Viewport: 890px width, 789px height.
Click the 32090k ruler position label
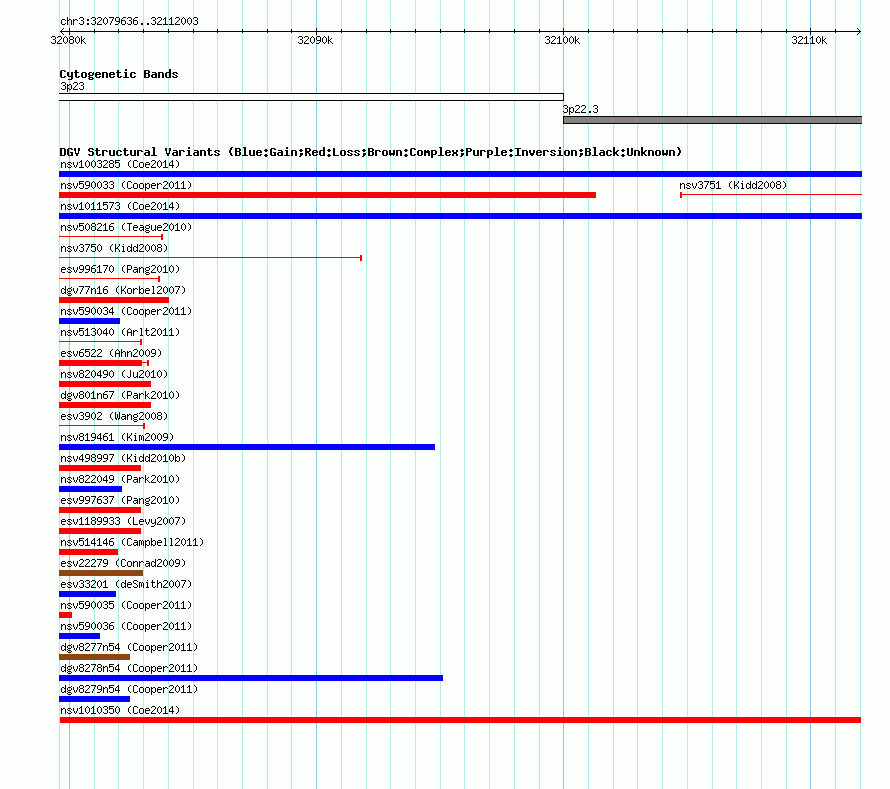315,40
